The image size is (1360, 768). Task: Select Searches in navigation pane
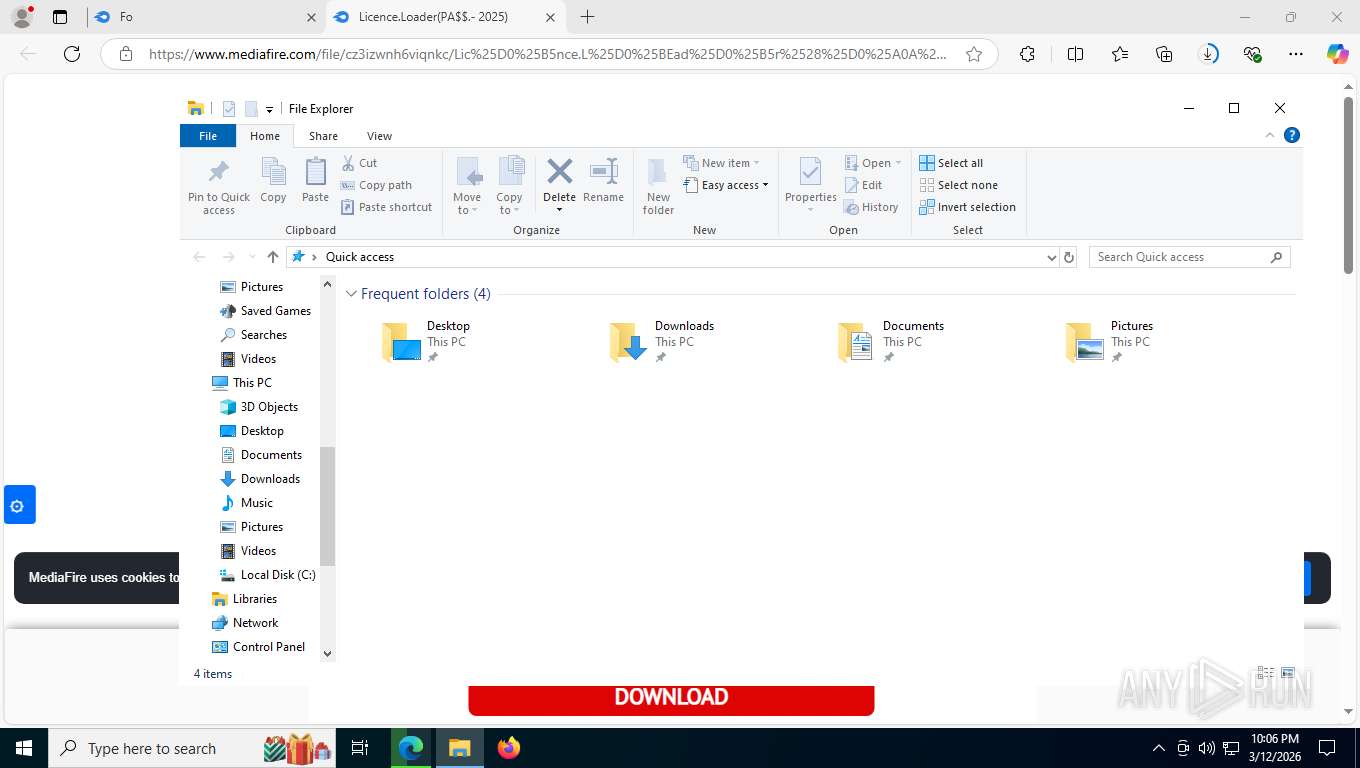pos(253,335)
